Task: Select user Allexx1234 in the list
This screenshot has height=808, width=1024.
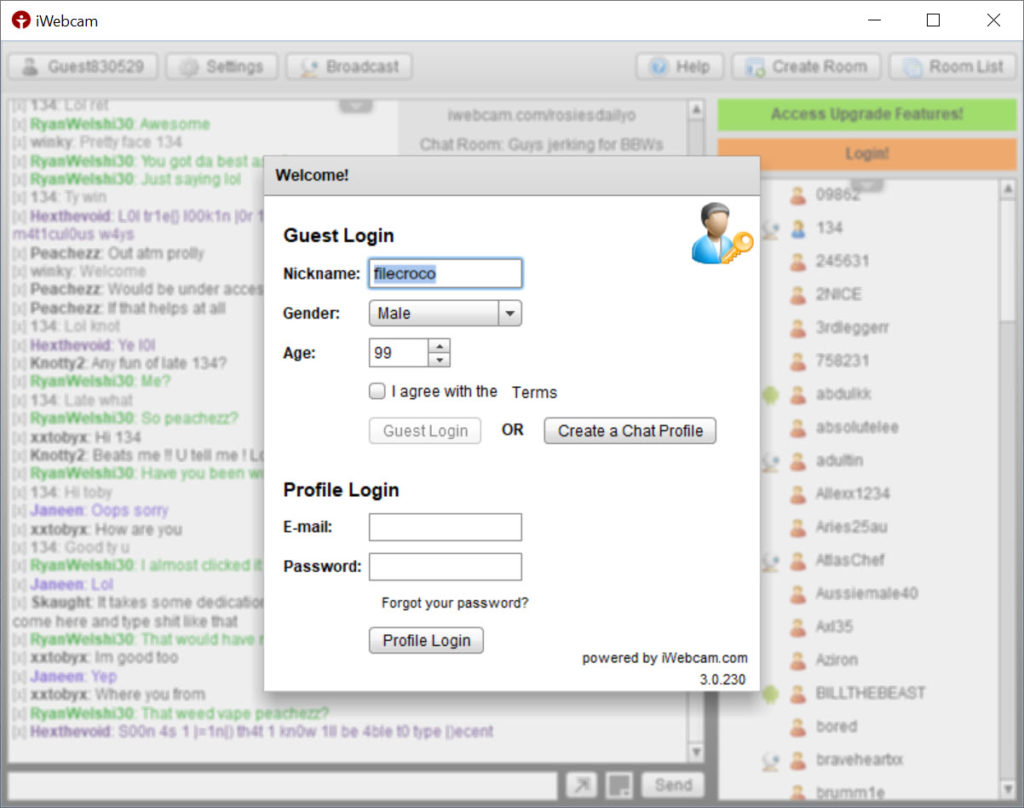Action: (852, 493)
